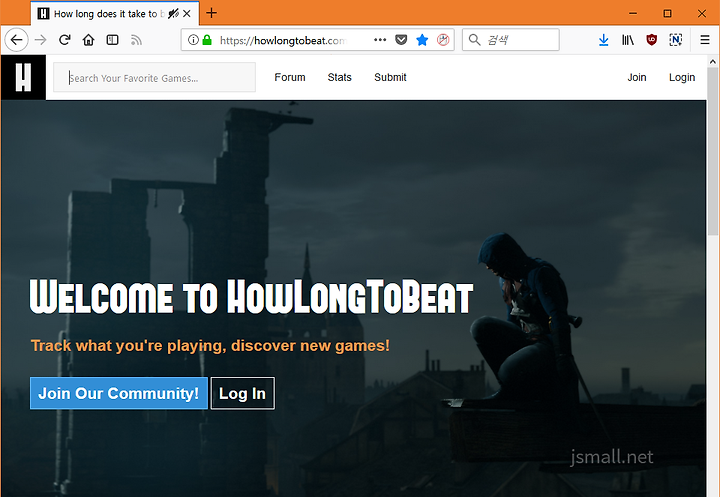
Task: Open the Stats menu item
Action: coord(339,77)
